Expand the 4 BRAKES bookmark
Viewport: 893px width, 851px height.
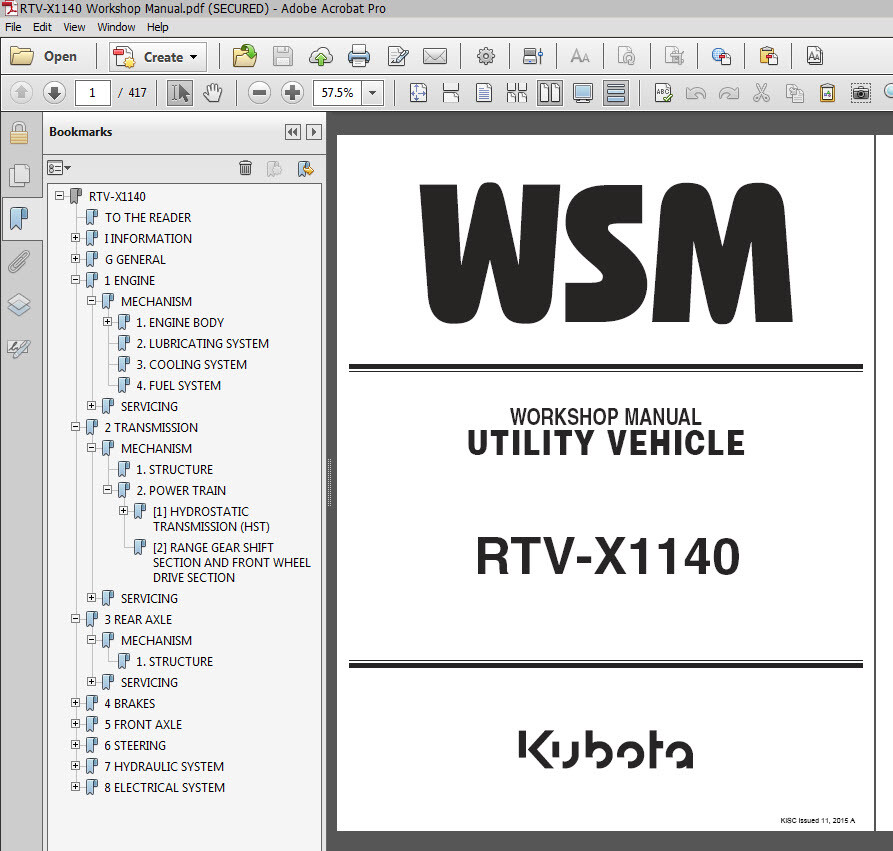click(x=75, y=702)
